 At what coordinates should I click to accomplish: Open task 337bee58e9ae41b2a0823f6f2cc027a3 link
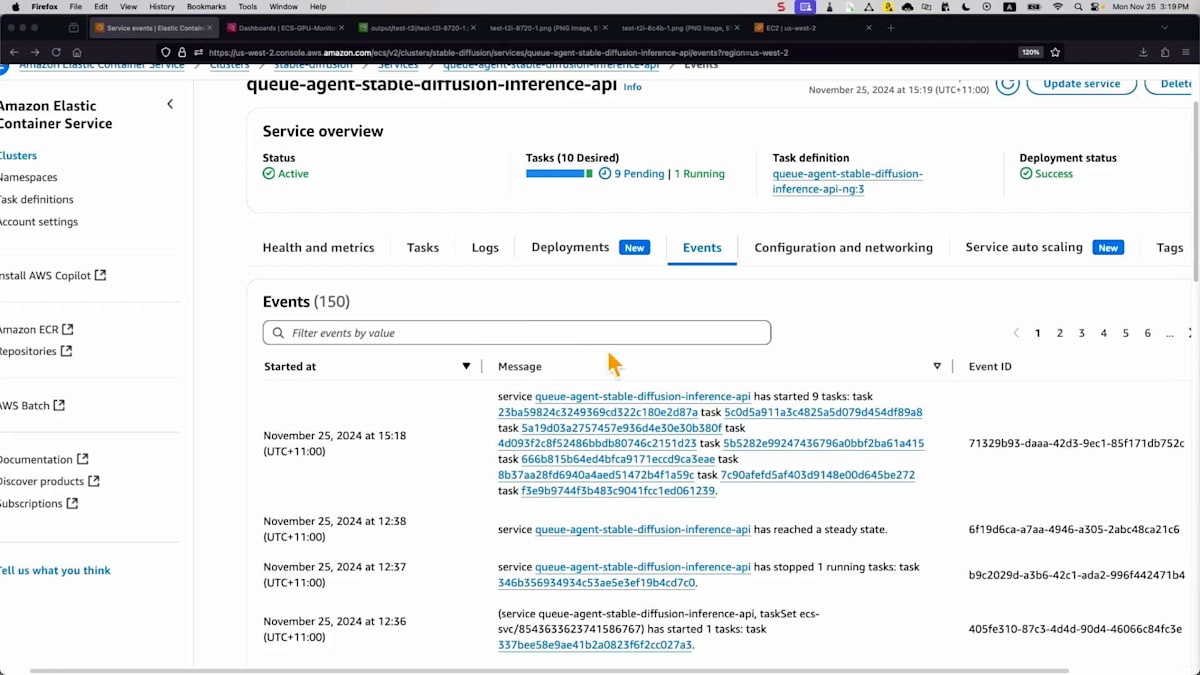pyautogui.click(x=595, y=645)
